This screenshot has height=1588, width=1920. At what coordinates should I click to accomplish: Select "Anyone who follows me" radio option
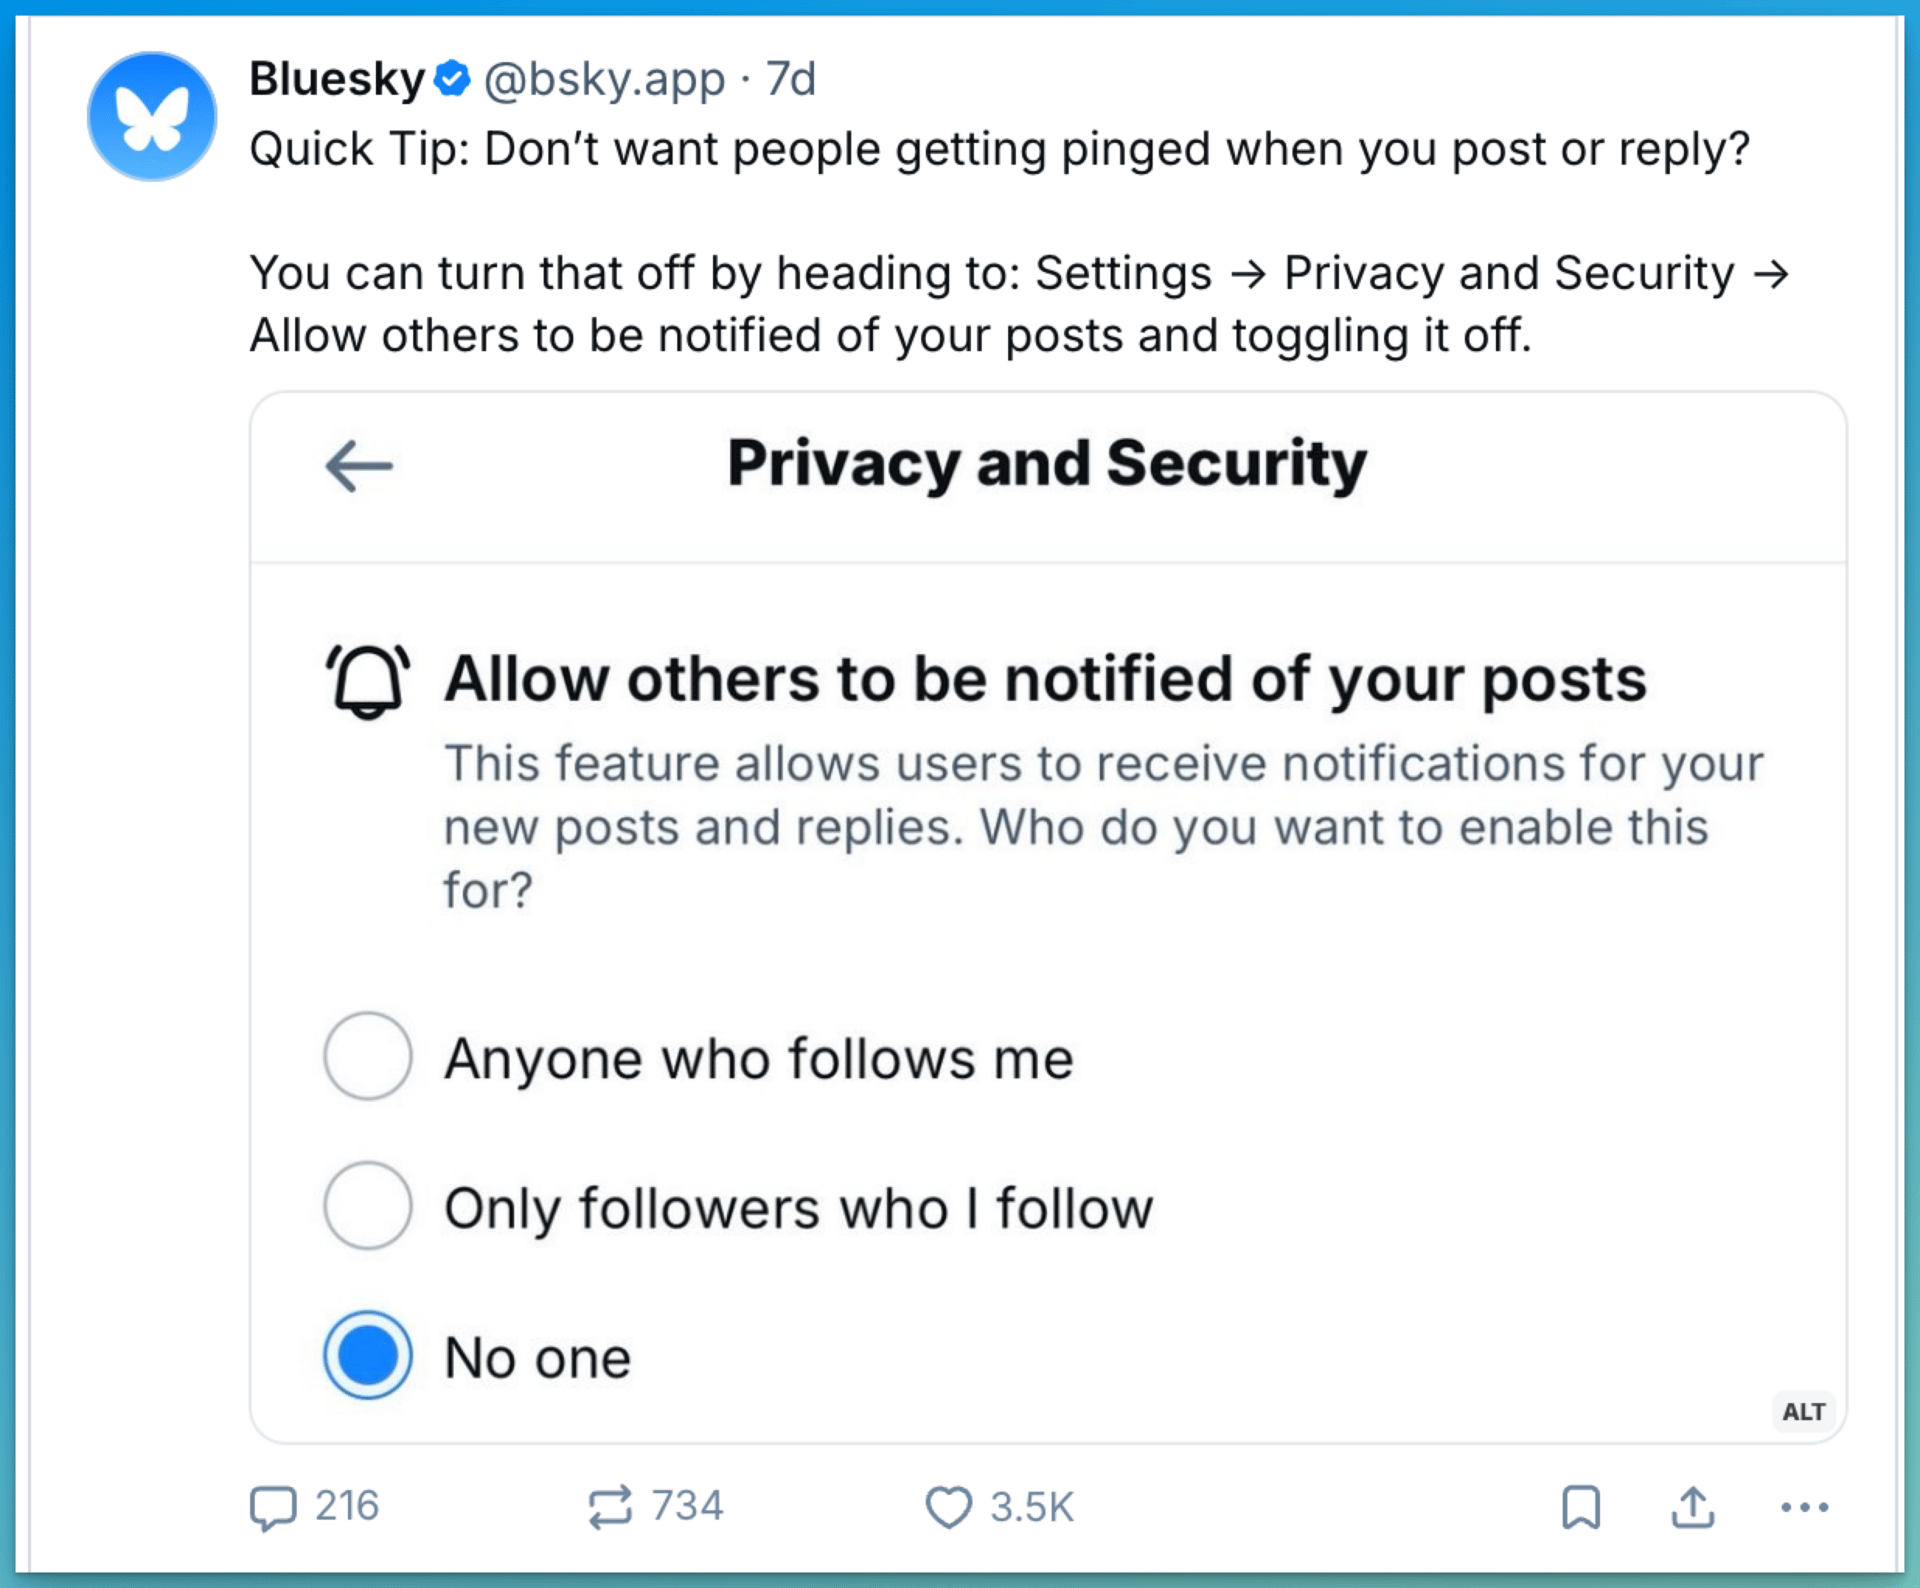[368, 1056]
